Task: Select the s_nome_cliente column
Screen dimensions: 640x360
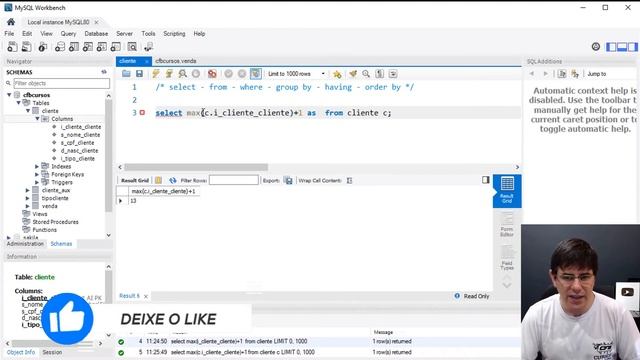Action: [80, 135]
